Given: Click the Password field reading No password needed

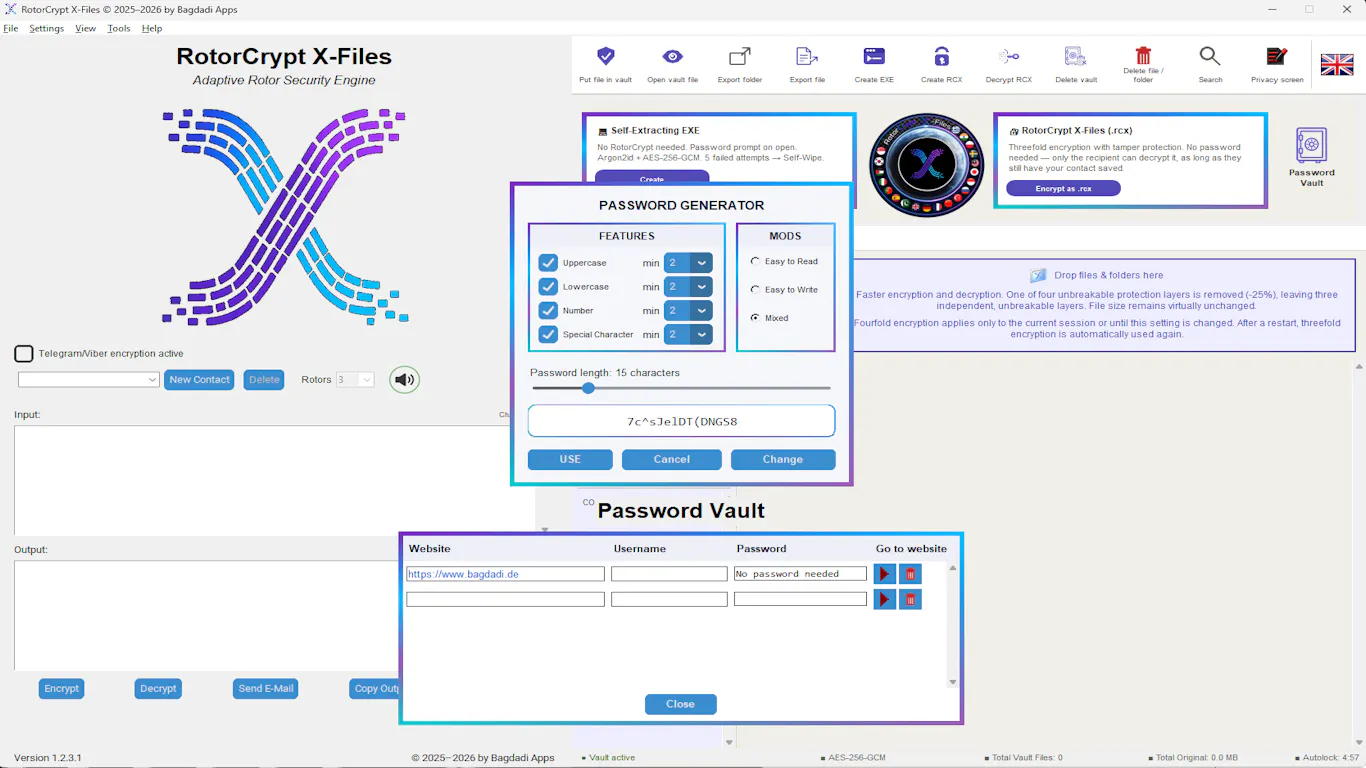Looking at the screenshot, I should [x=800, y=574].
